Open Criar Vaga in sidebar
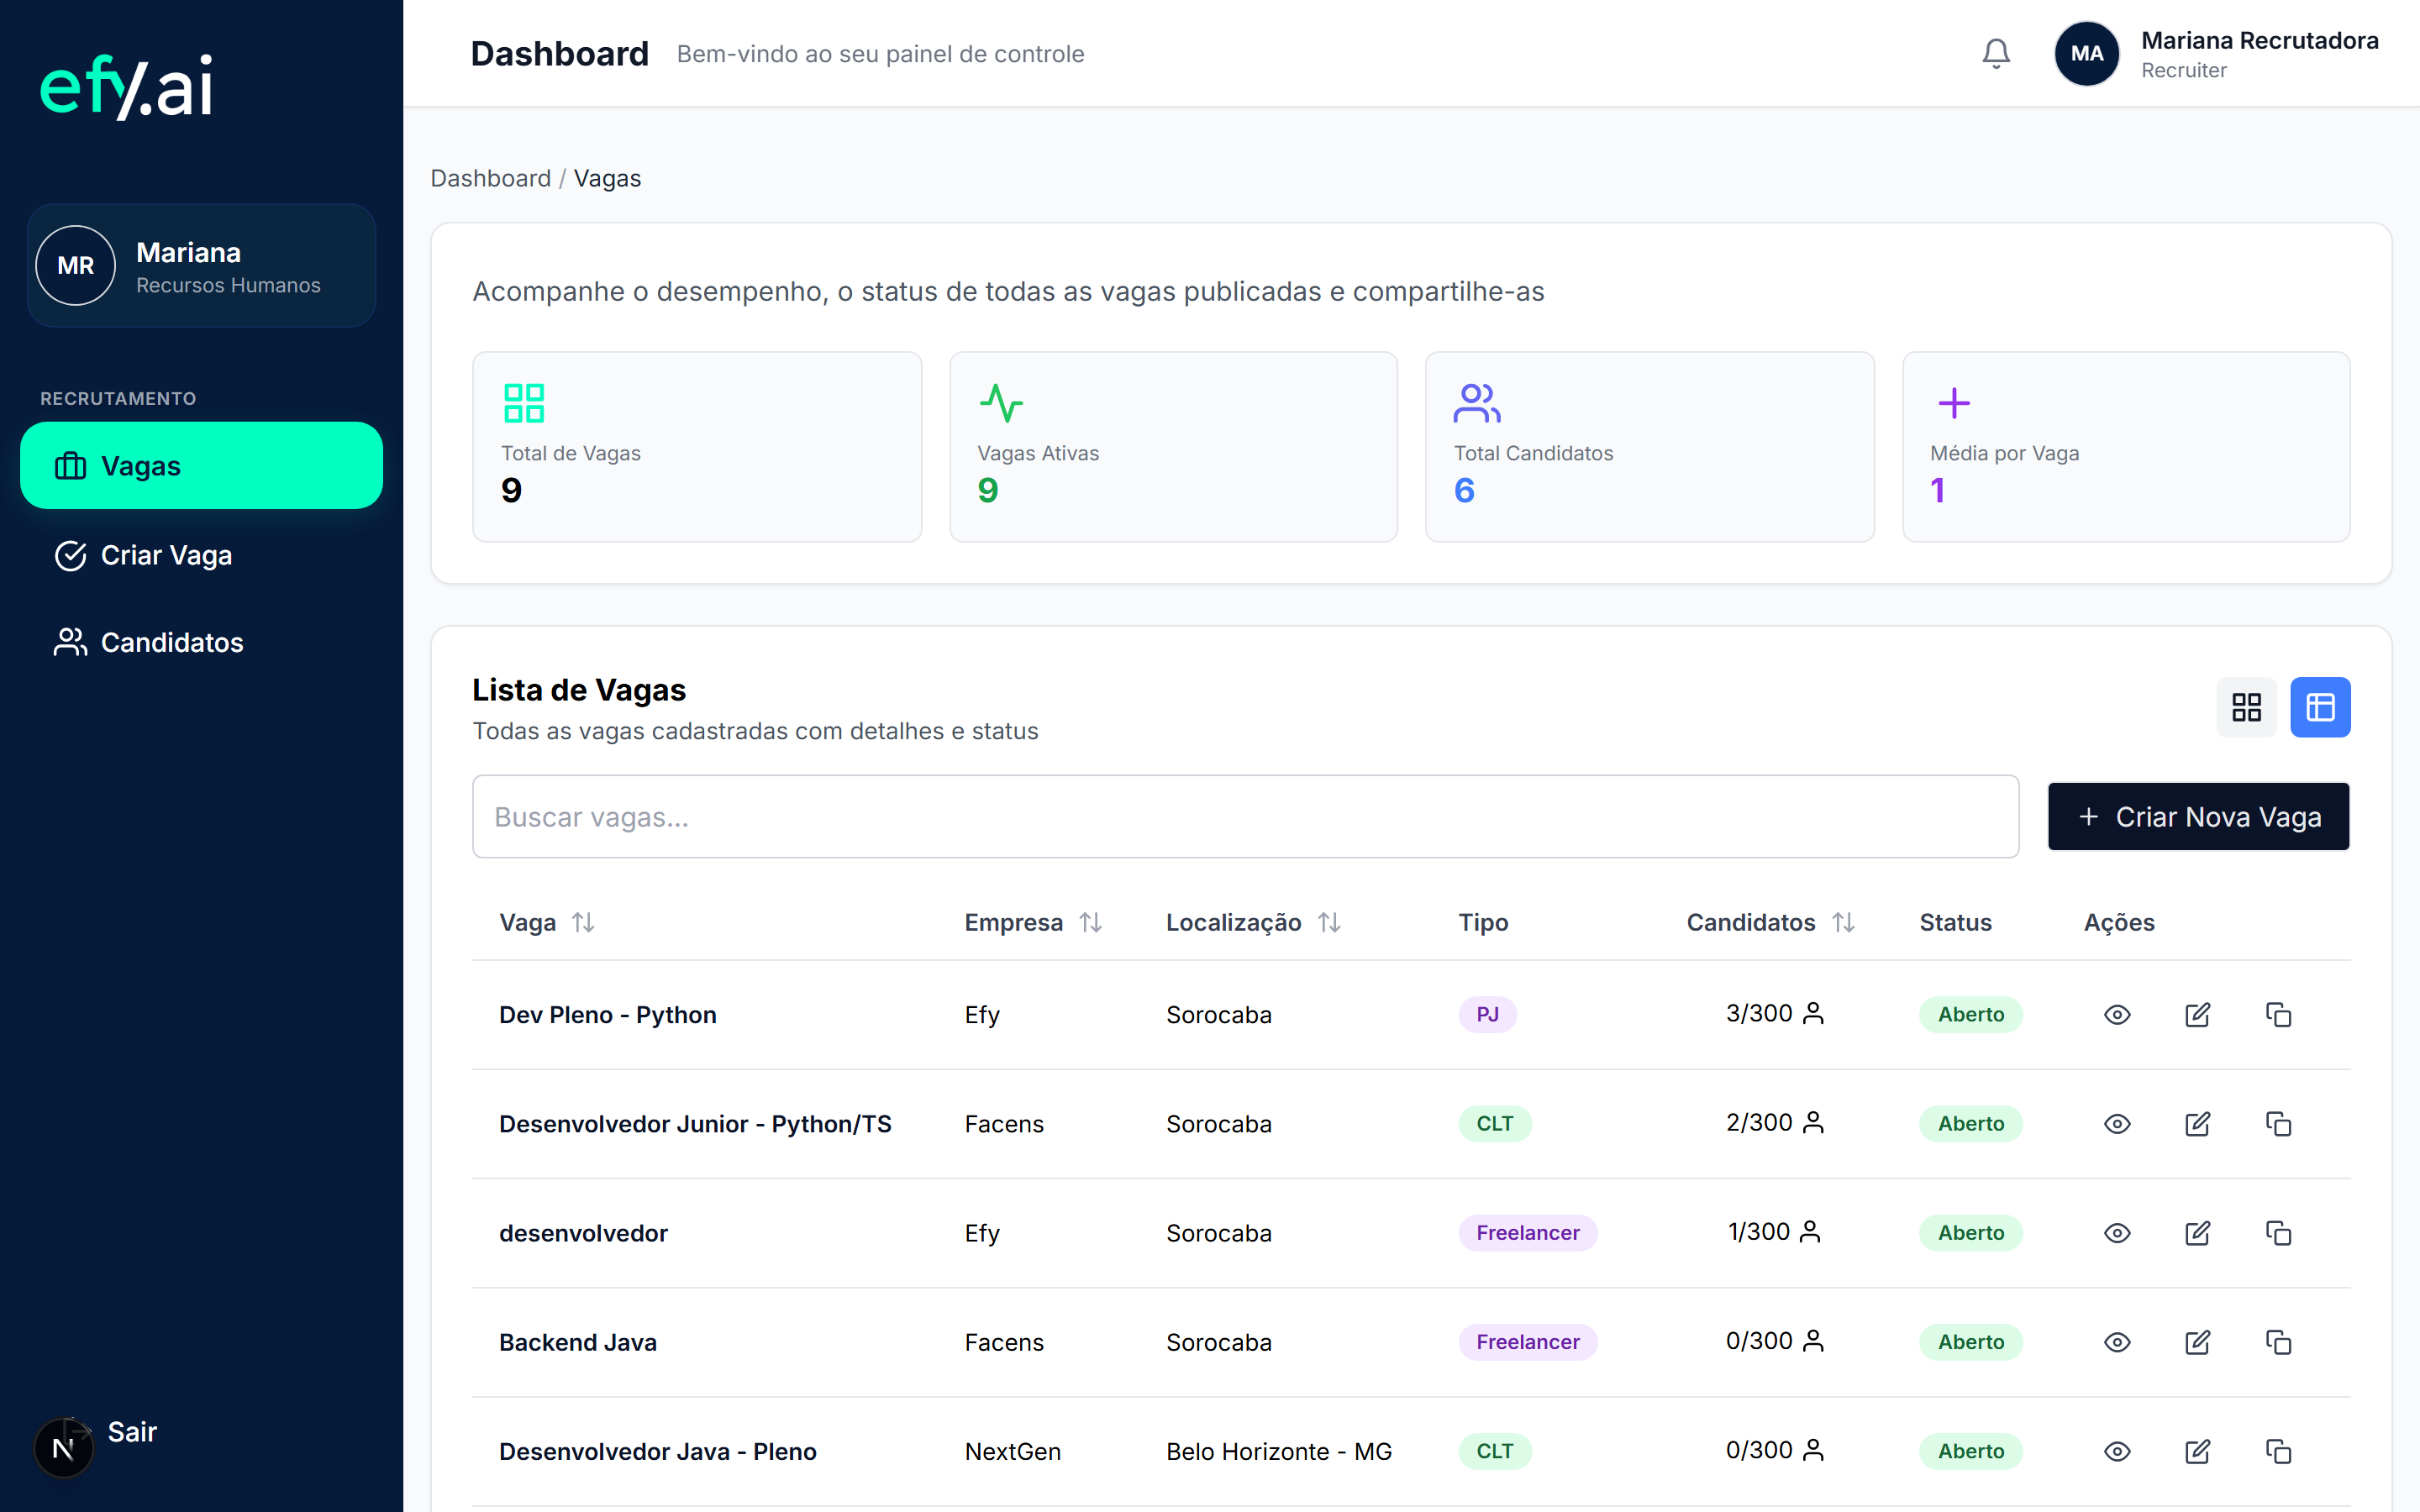 [201, 555]
